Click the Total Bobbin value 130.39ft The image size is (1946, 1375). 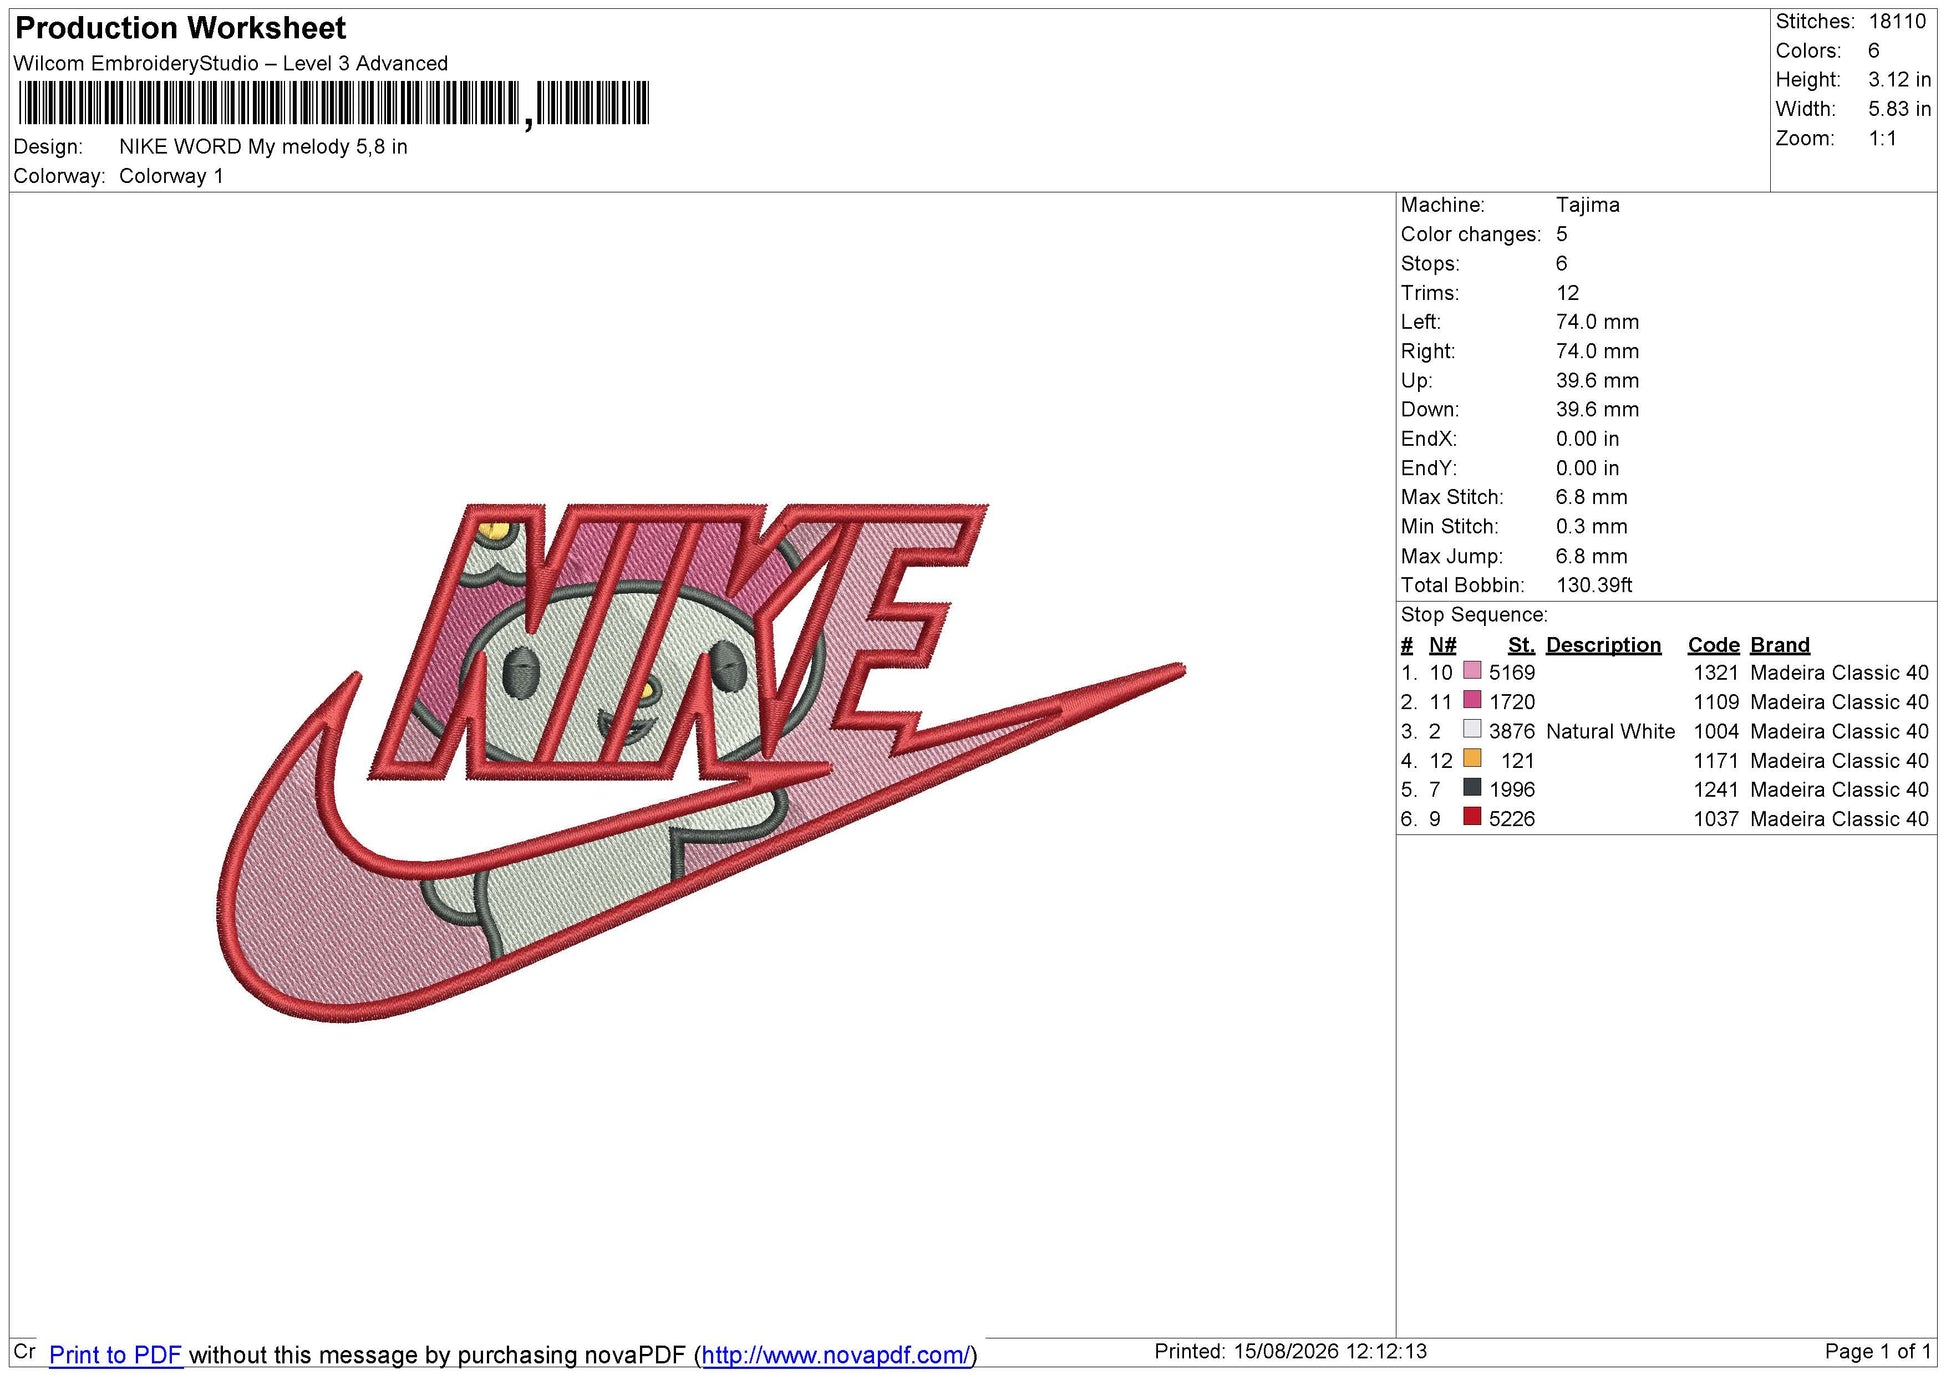(x=1594, y=585)
